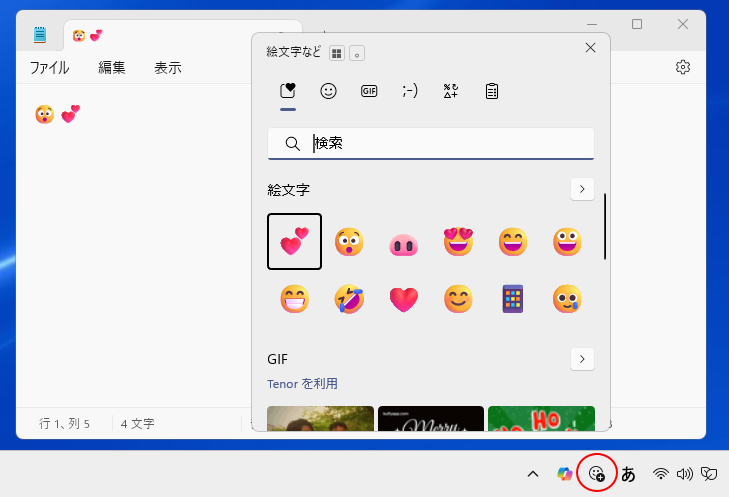729x497 pixels.
Task: Click the magnifier search icon
Action: 292,144
